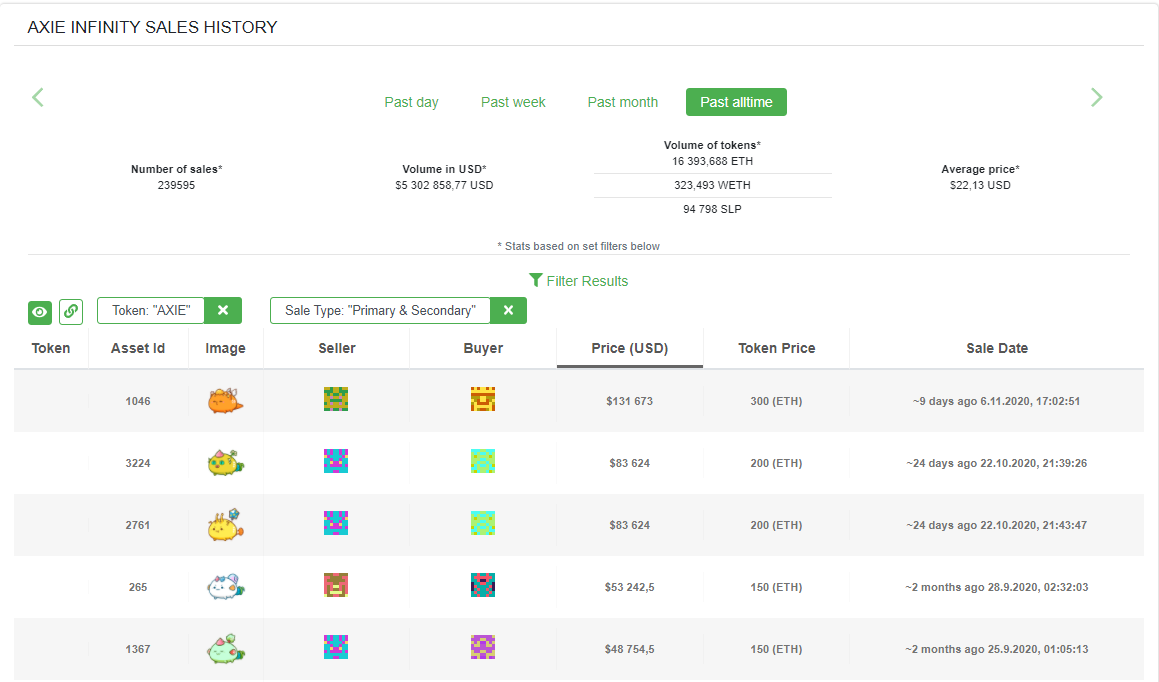Image resolution: width=1159 pixels, height=682 pixels.
Task: Open the Token AXIE filter box
Action: [151, 310]
